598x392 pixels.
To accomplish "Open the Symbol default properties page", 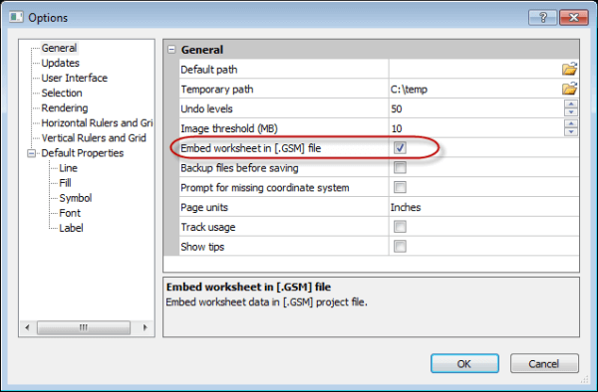I will coord(76,198).
